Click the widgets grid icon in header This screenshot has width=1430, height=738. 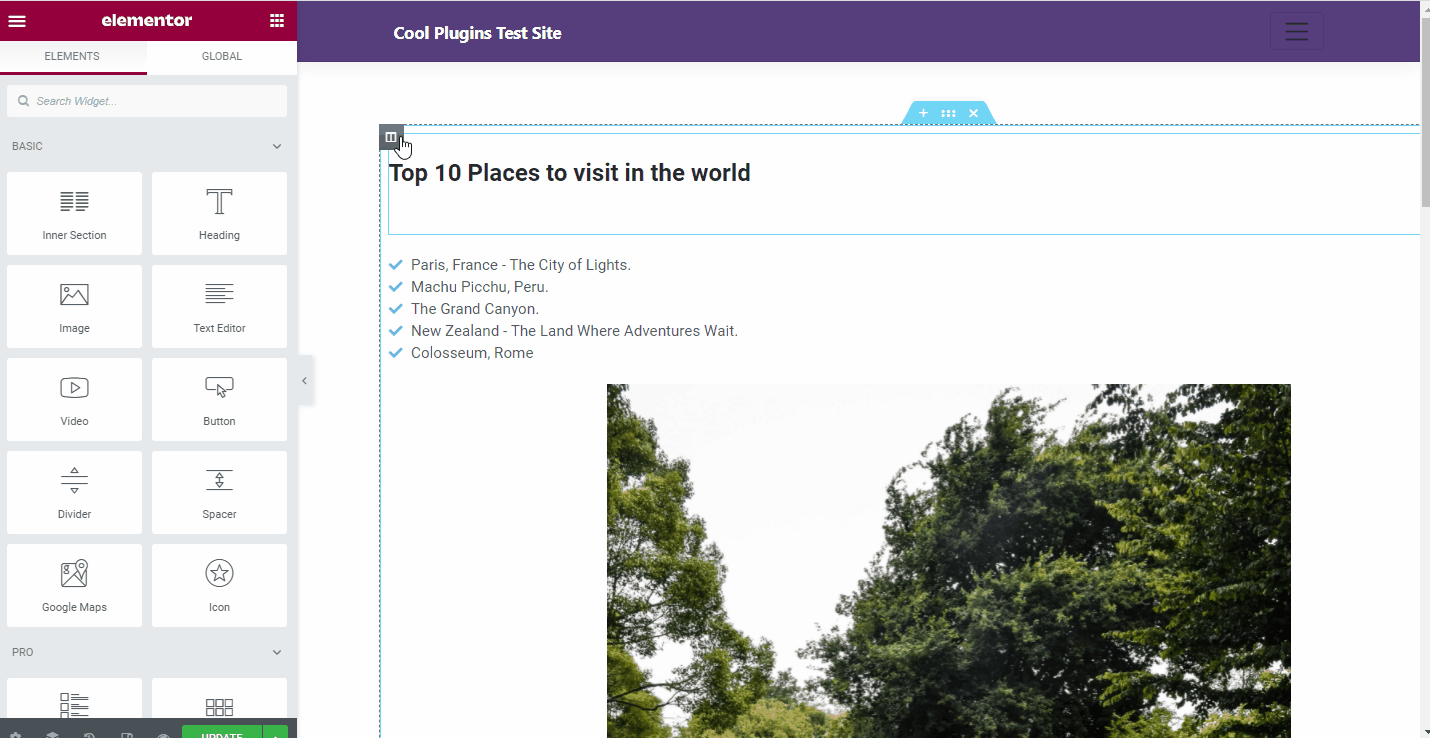tap(277, 21)
